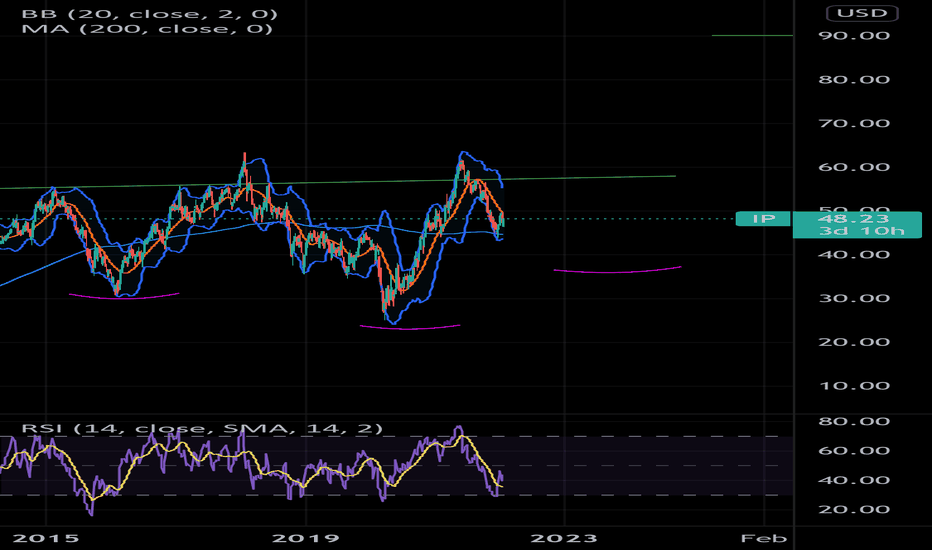932x550 pixels.
Task: Click the Feb time axis label
Action: (764, 538)
